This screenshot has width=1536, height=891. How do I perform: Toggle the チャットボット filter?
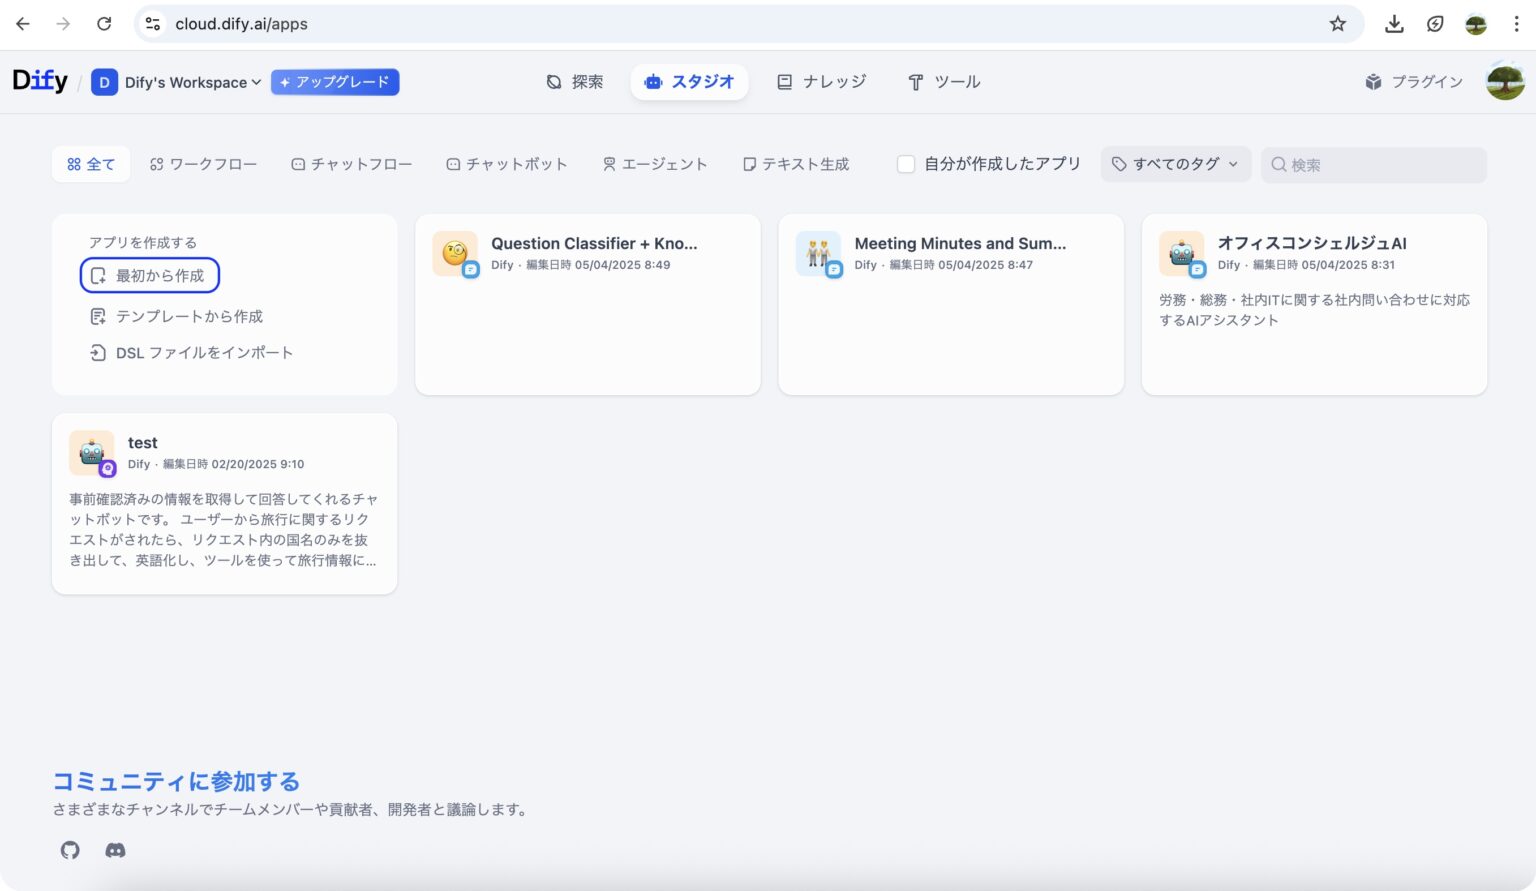(x=507, y=164)
